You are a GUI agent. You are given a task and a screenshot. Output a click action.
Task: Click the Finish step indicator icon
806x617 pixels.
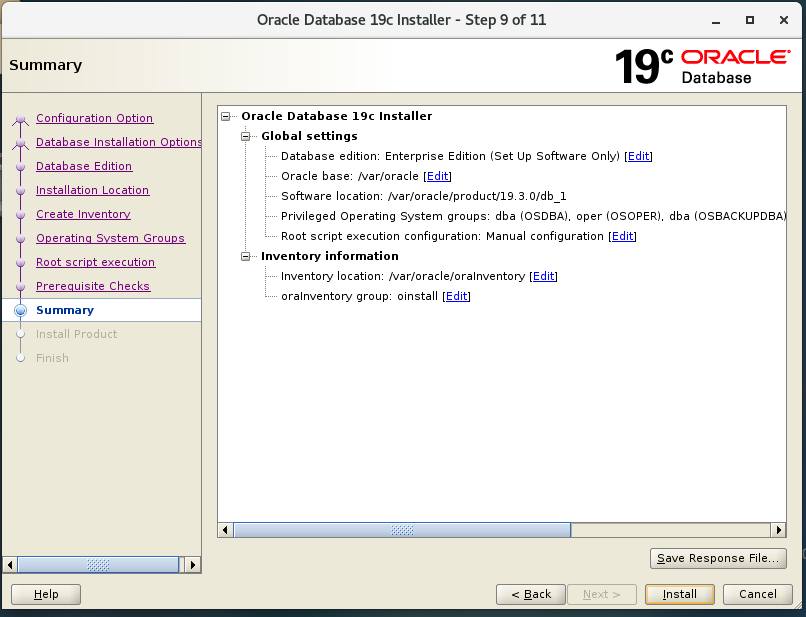click(20, 358)
